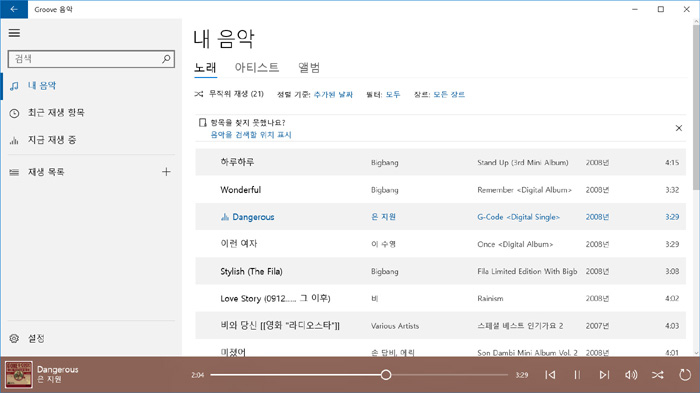
Task: Open 설정 settings
Action: (x=36, y=338)
